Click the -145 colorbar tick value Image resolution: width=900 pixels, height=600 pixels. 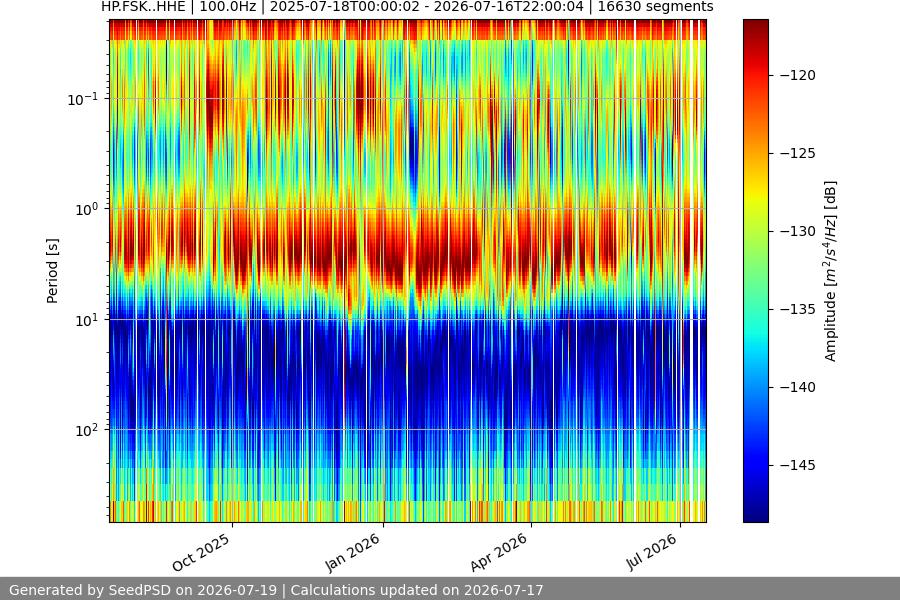coord(798,465)
